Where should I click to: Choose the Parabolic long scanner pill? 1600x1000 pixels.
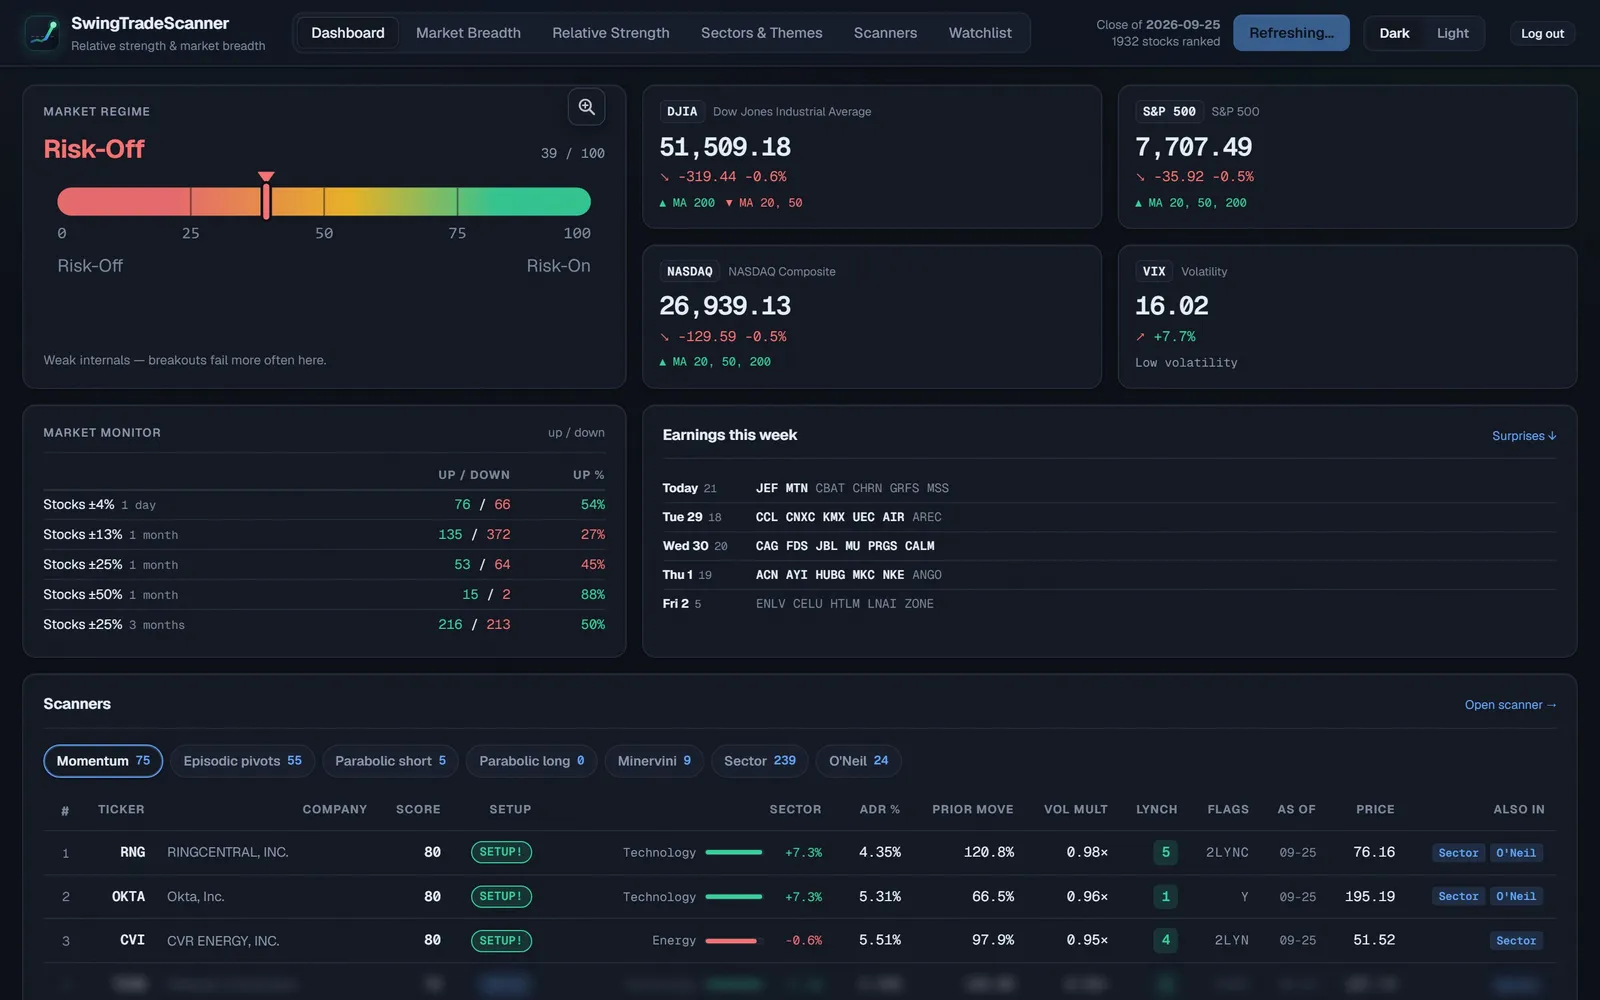click(532, 761)
